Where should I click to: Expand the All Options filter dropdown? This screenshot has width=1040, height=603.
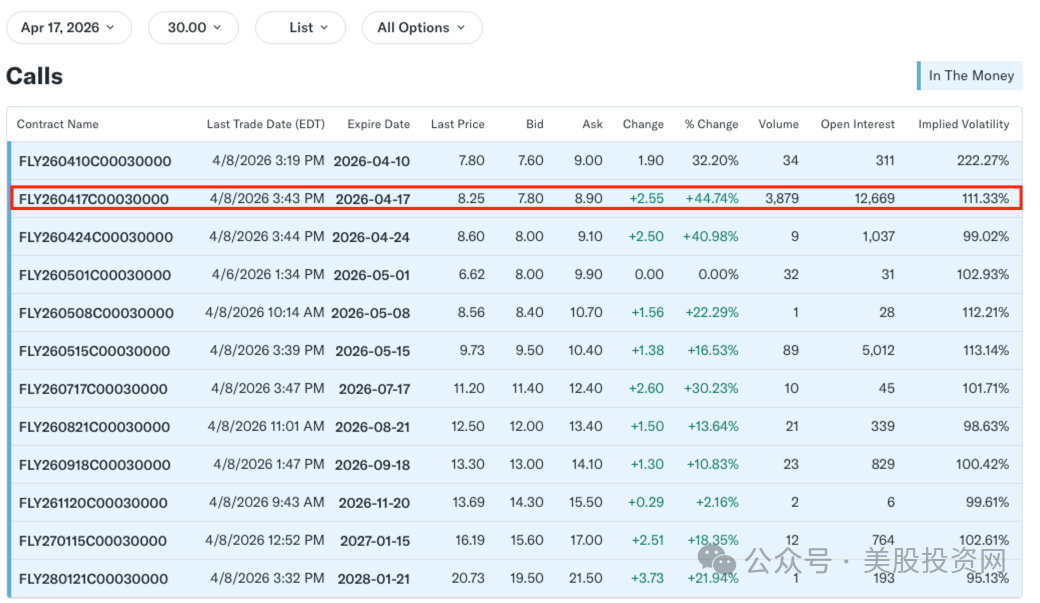[x=422, y=28]
